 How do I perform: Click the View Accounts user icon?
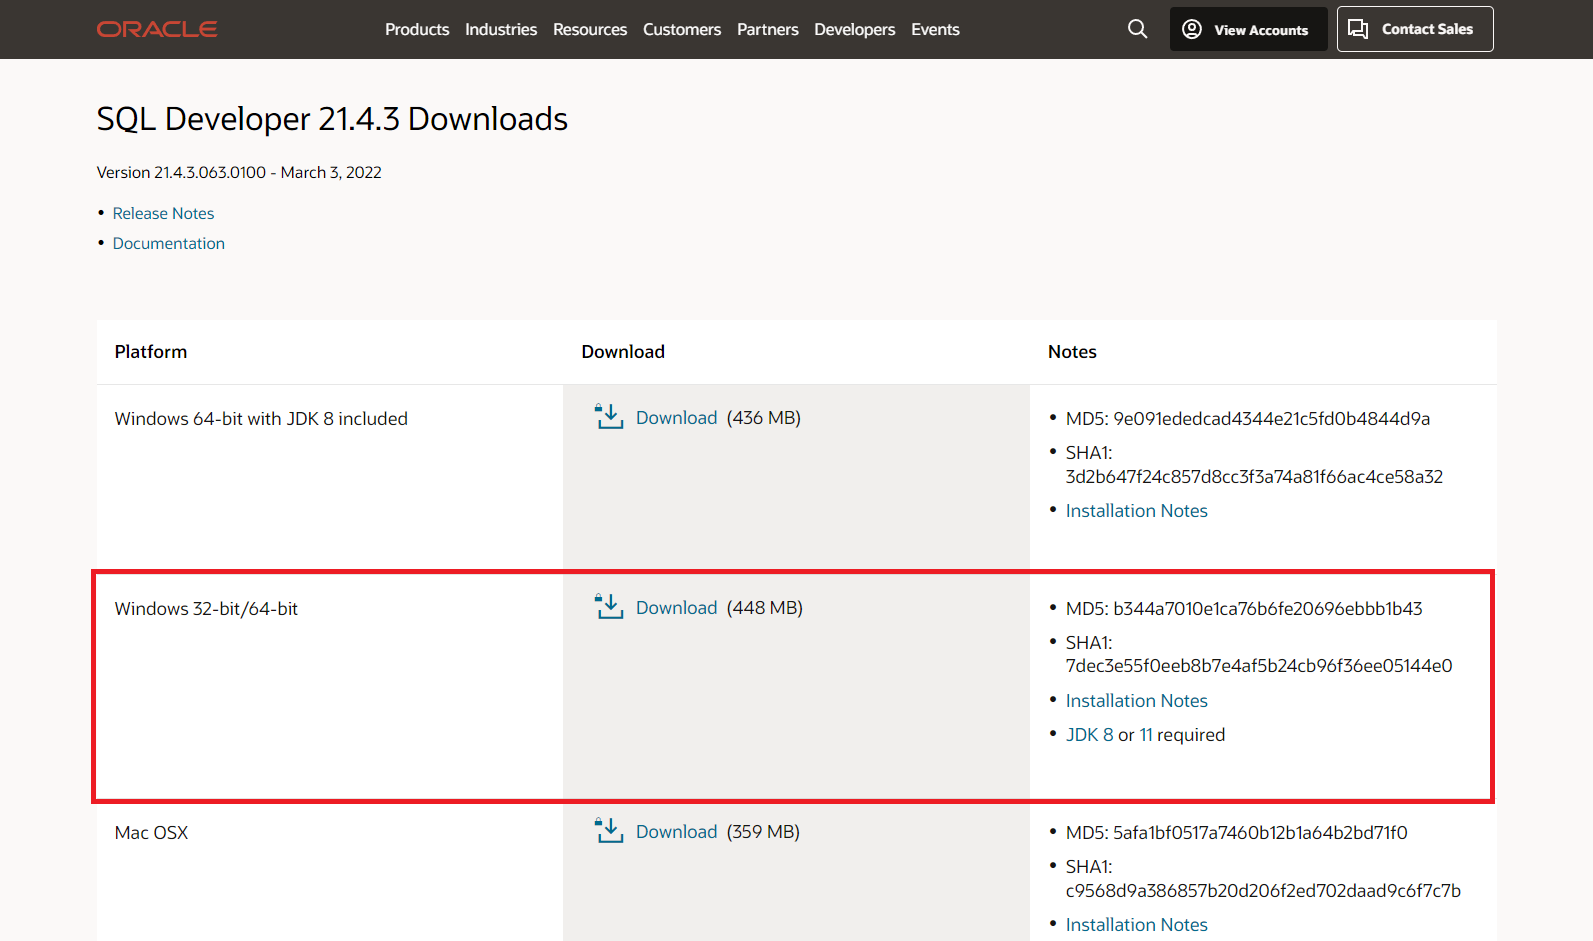(x=1191, y=29)
